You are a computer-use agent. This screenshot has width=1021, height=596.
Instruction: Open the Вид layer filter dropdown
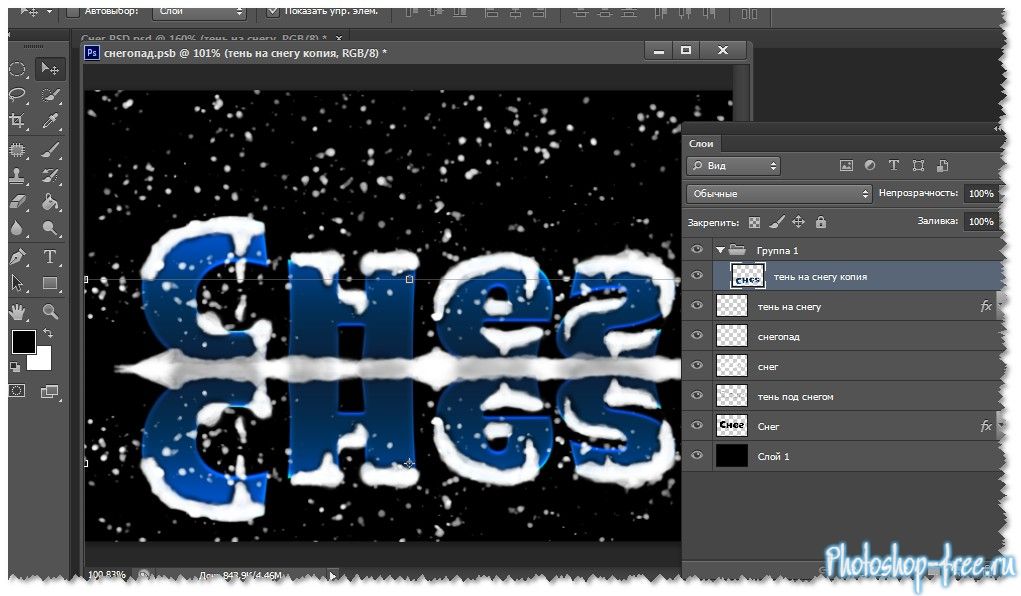(733, 166)
